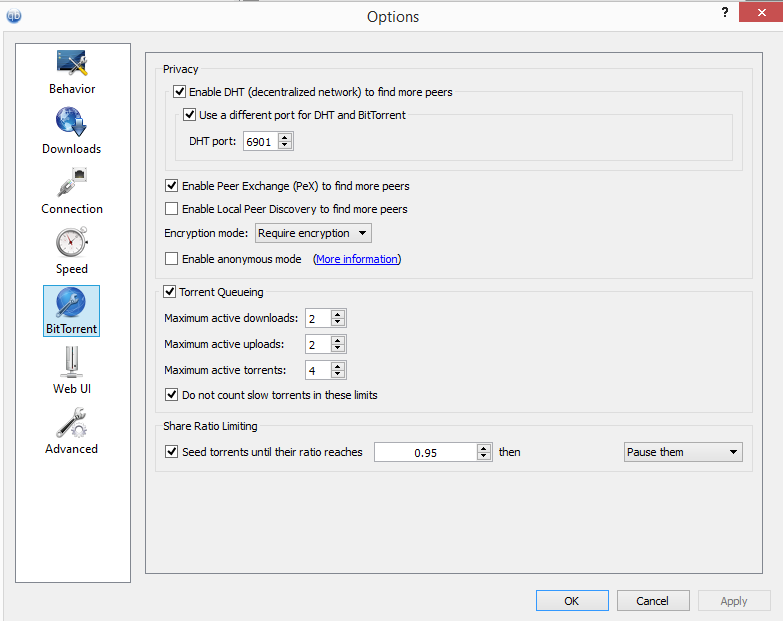Image resolution: width=783 pixels, height=621 pixels.
Task: Open the Web UI settings icon
Action: point(72,362)
